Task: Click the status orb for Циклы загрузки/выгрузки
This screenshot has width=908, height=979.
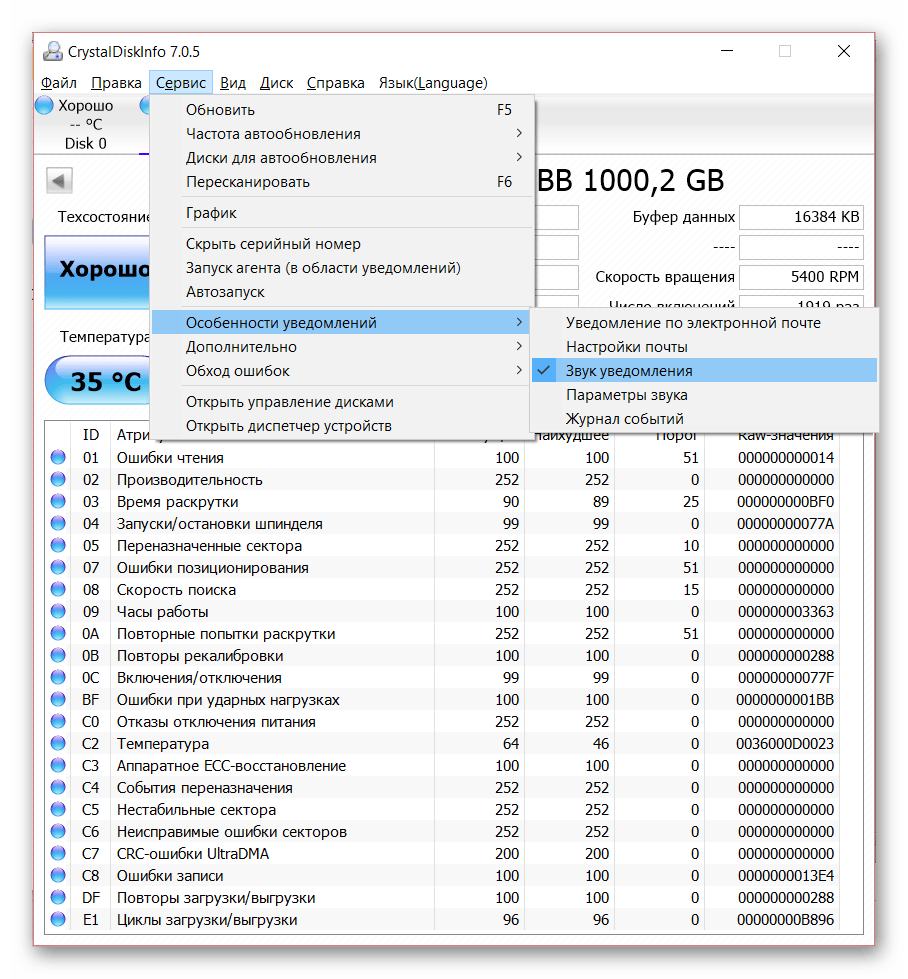Action: [x=58, y=920]
